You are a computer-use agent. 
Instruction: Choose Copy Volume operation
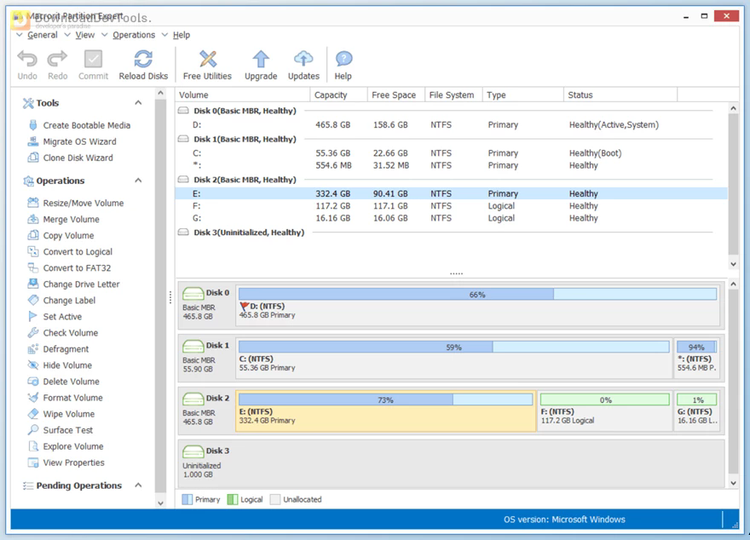68,236
